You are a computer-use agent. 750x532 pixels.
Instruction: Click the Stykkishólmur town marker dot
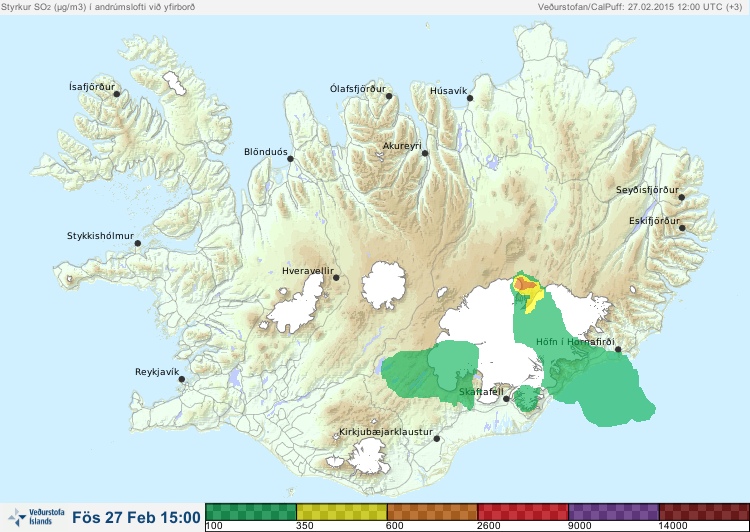tap(138, 244)
